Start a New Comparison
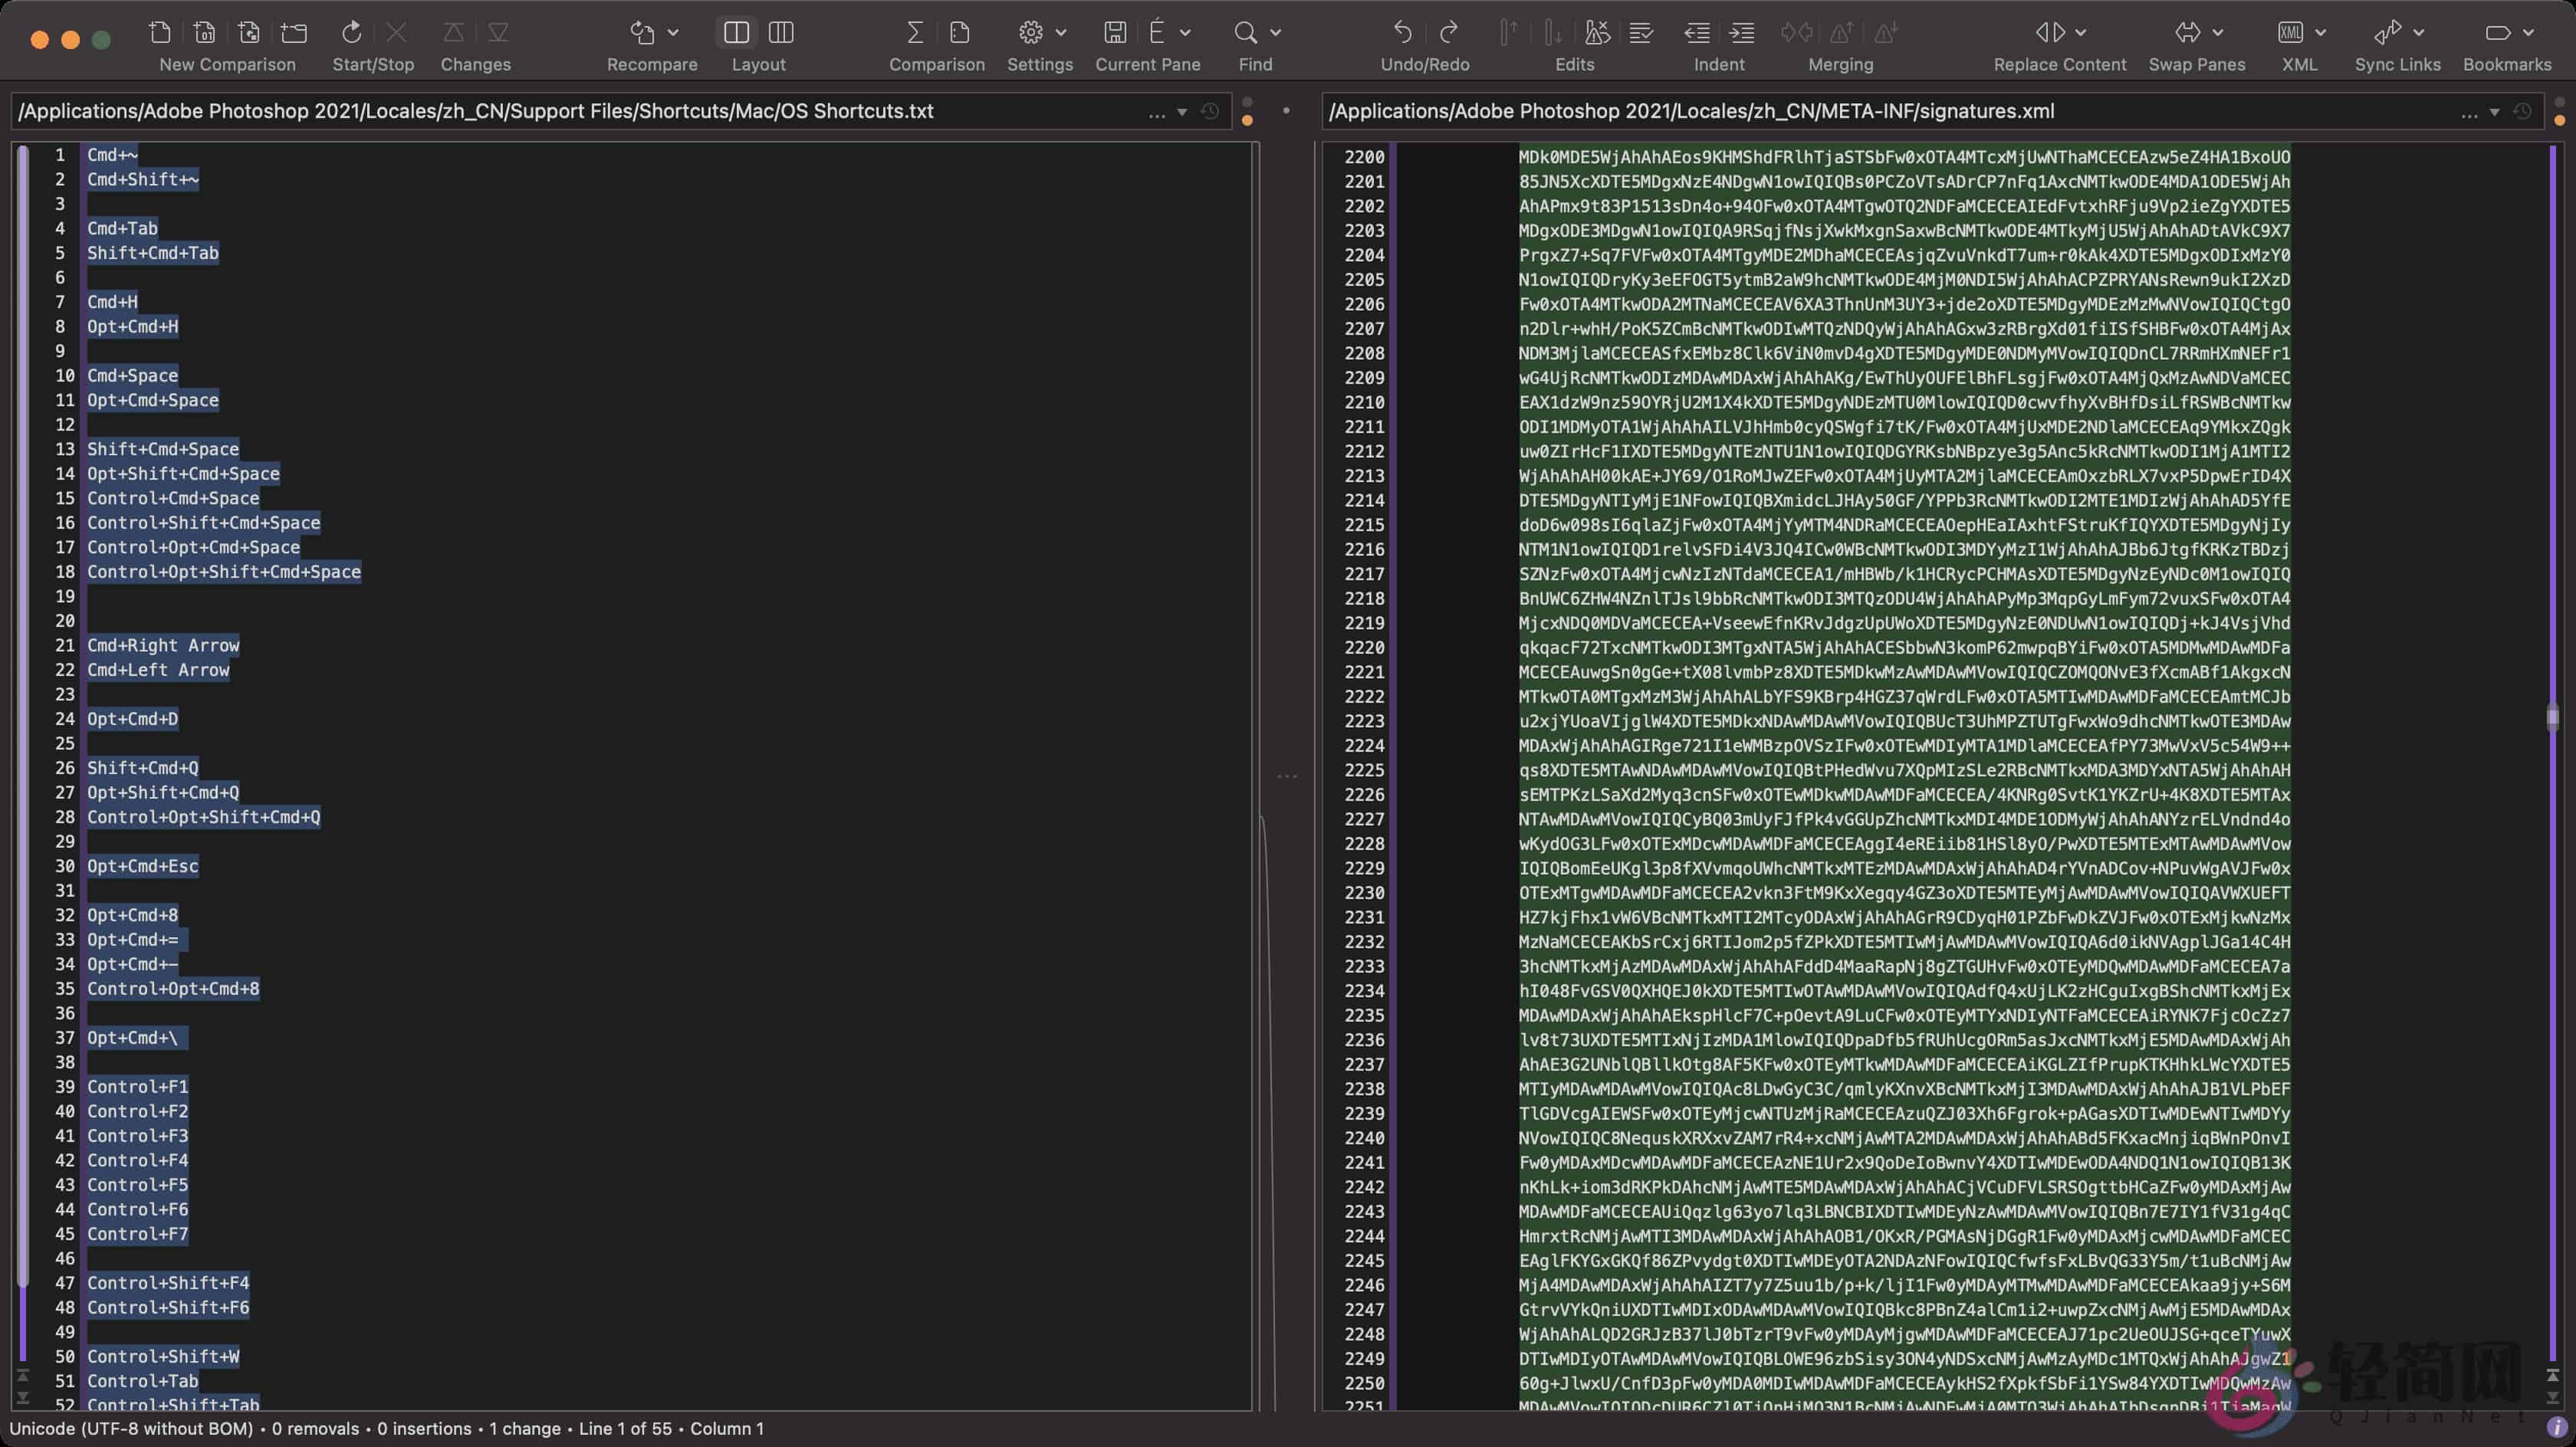 coord(160,32)
